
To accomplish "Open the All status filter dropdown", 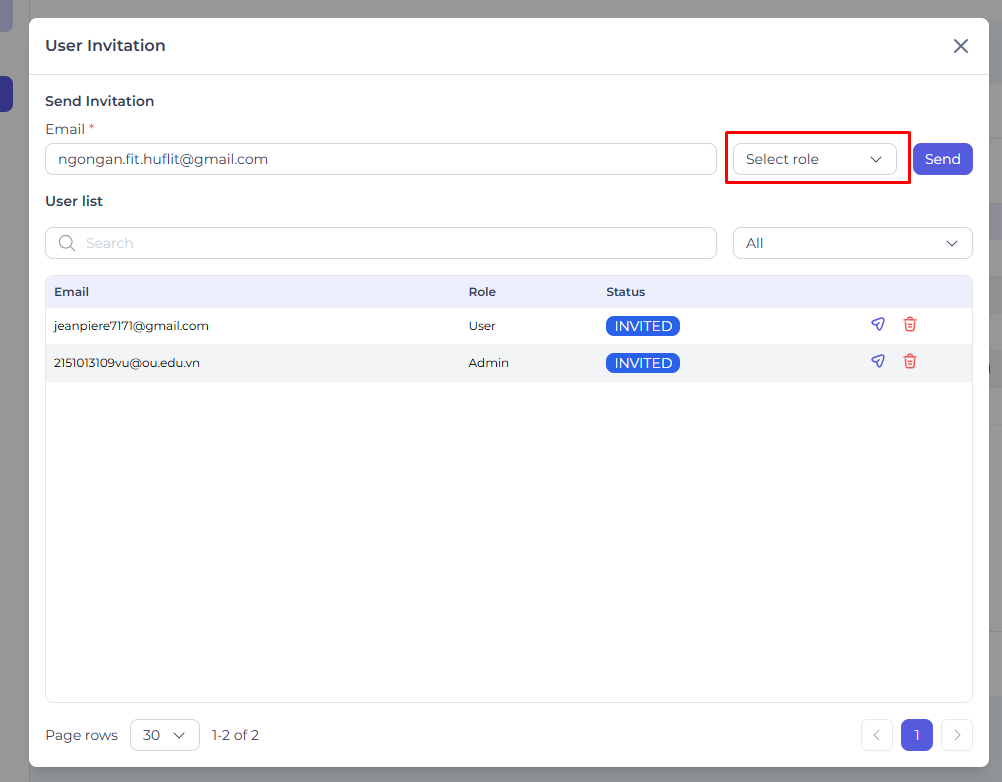I will click(x=852, y=243).
